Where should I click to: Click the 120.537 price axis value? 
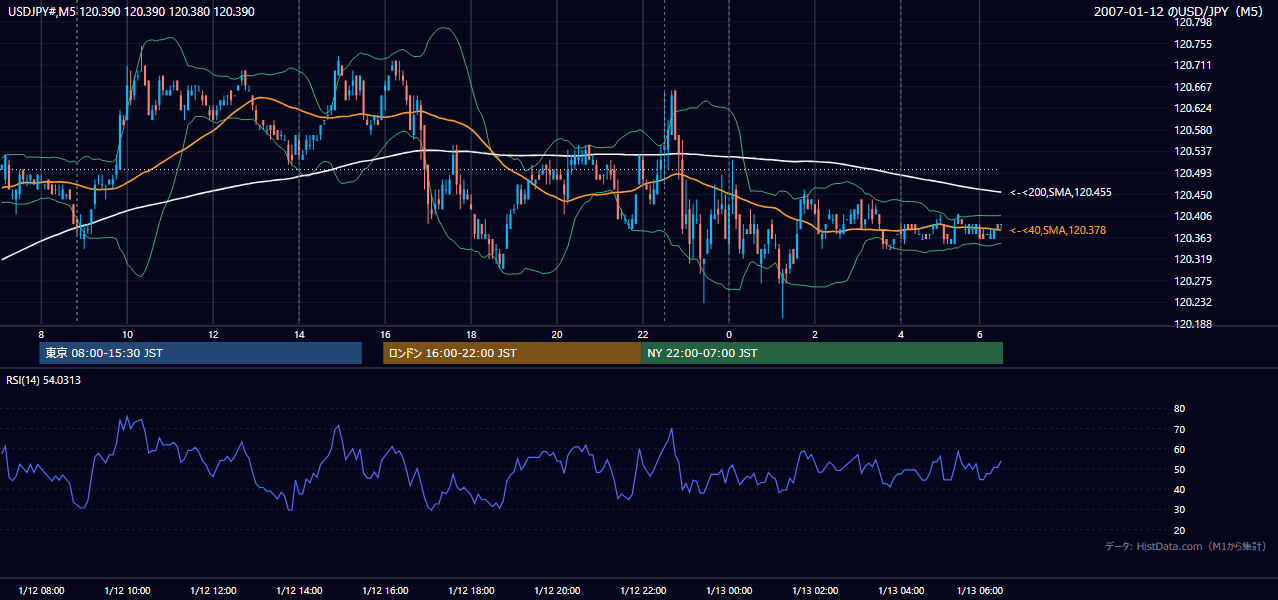1194,152
